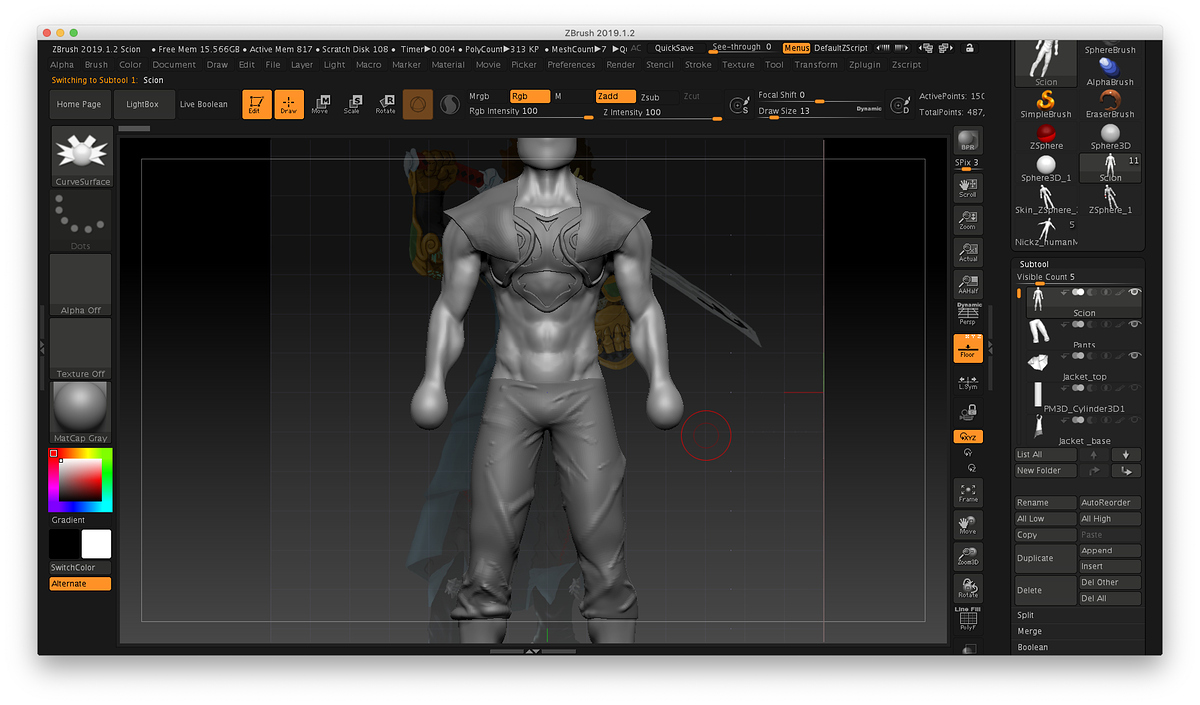The width and height of the screenshot is (1200, 705).
Task: Open LightBox
Action: tap(143, 104)
